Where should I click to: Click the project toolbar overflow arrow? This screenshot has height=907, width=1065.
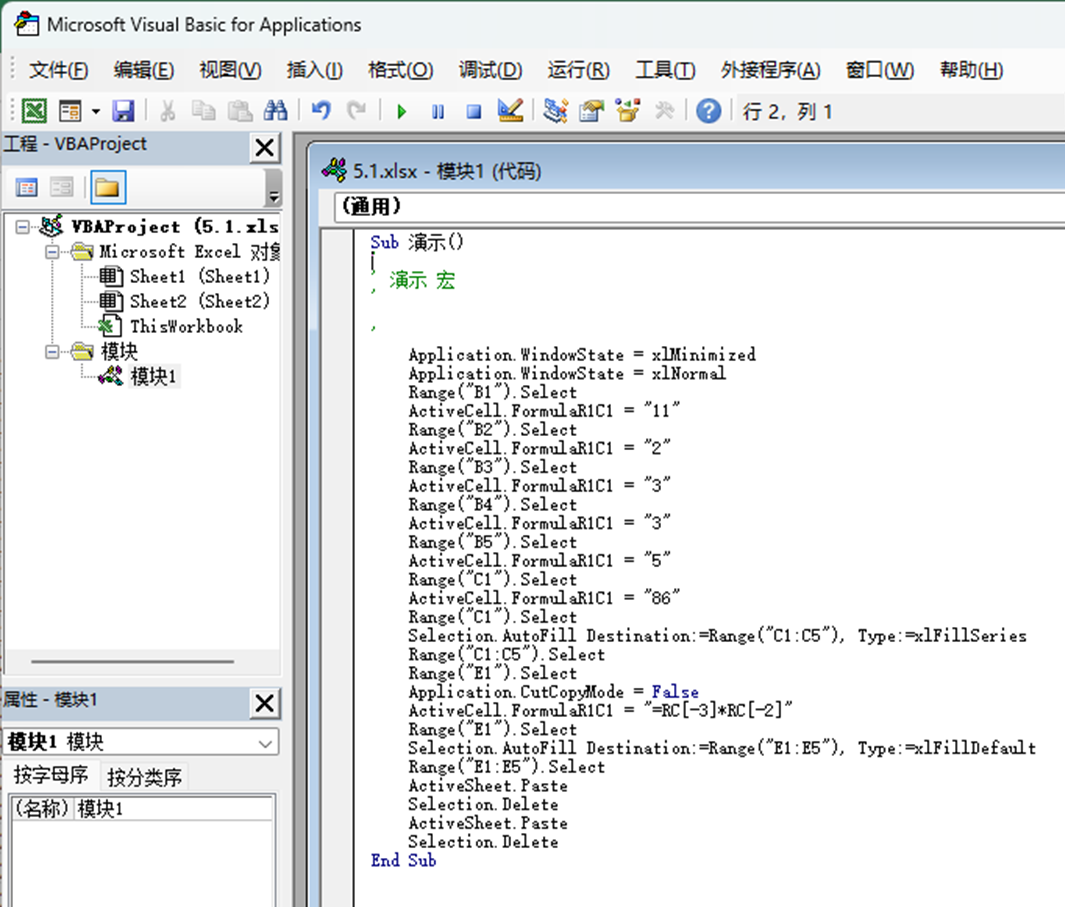[x=273, y=188]
